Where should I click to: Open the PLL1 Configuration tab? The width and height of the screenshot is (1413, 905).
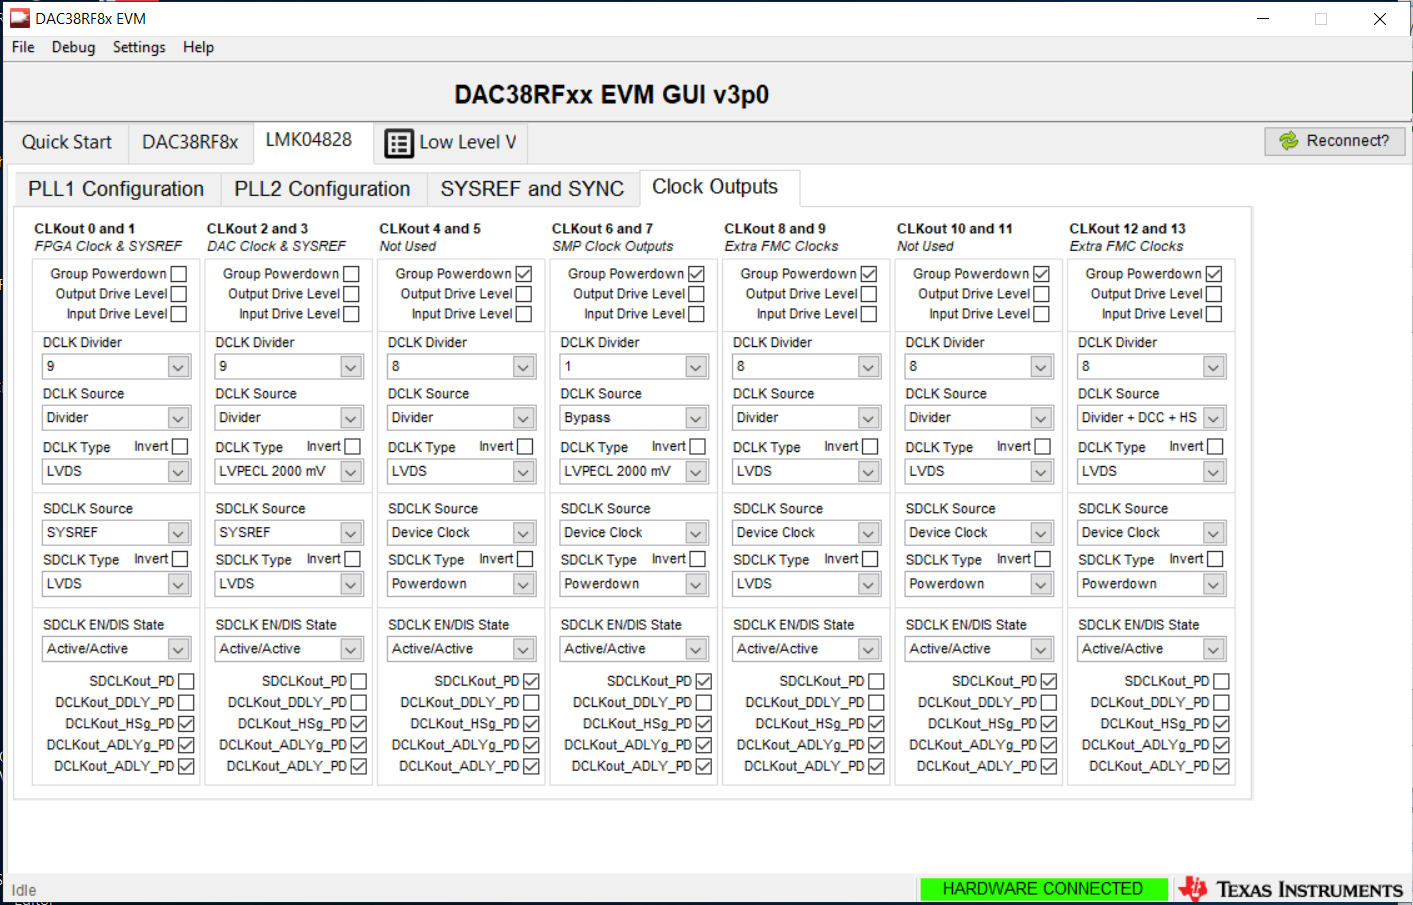(x=116, y=189)
